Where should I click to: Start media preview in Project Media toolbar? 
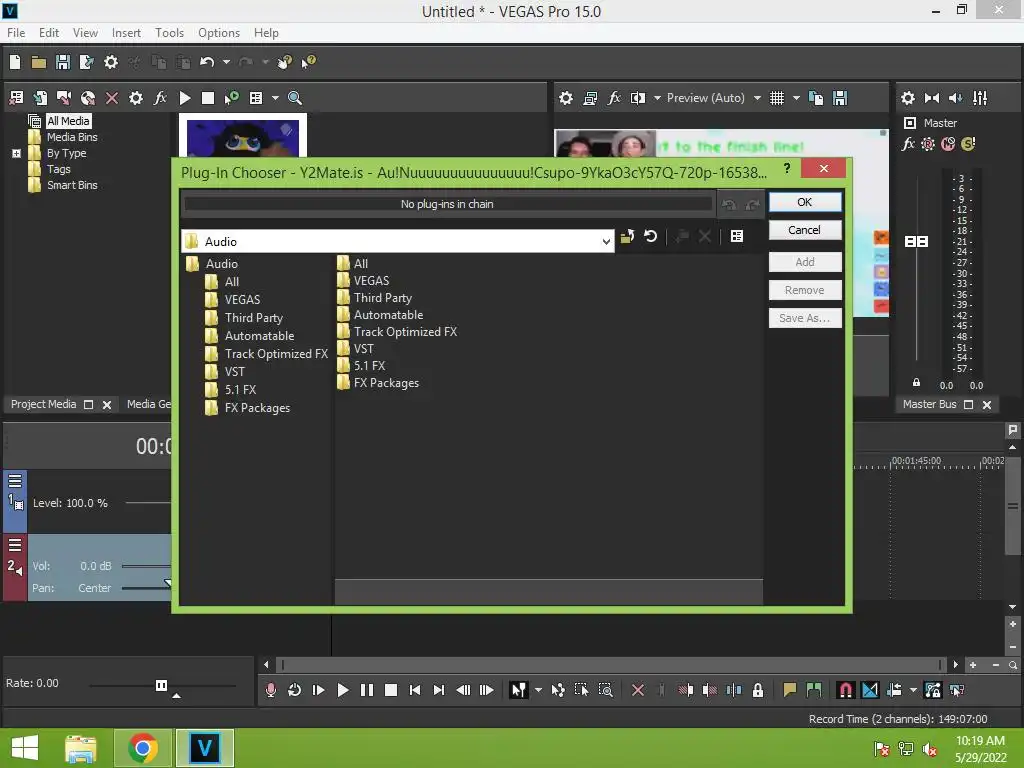[x=185, y=98]
